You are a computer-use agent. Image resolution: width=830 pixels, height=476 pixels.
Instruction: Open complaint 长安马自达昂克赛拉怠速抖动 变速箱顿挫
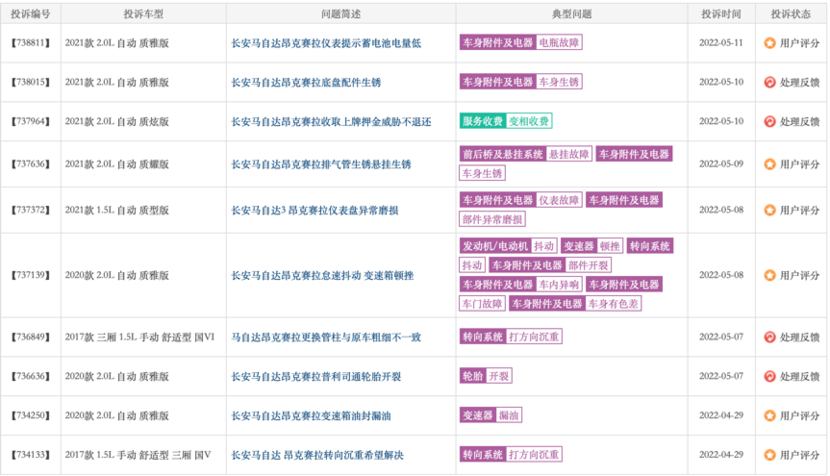(x=322, y=276)
